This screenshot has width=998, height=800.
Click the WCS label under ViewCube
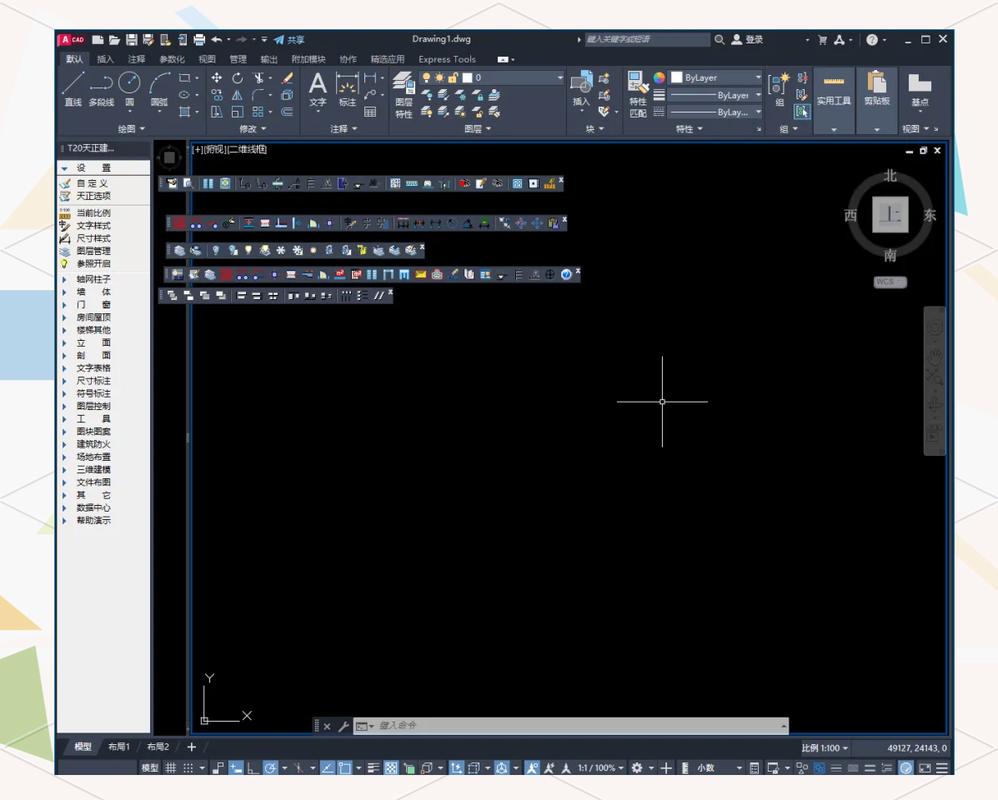click(x=890, y=282)
